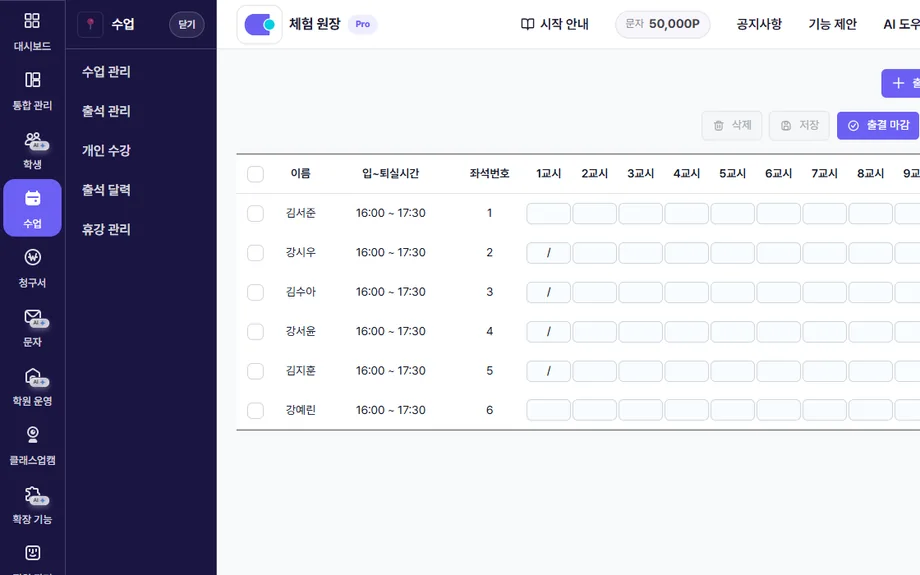Click the book icon of 시작 안내

527,24
